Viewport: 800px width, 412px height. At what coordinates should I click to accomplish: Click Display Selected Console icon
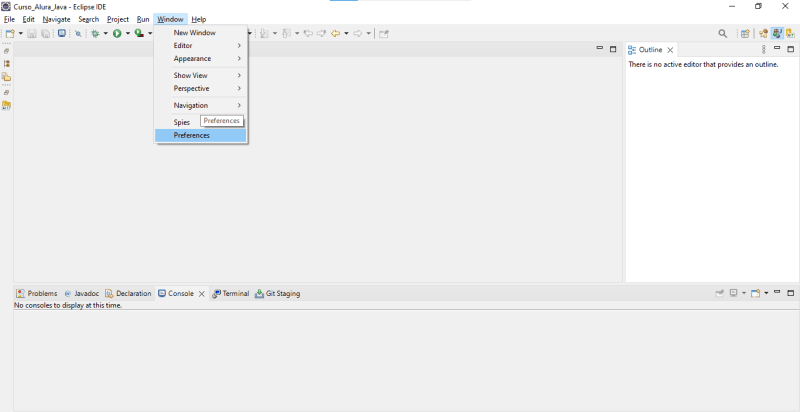[x=734, y=293]
